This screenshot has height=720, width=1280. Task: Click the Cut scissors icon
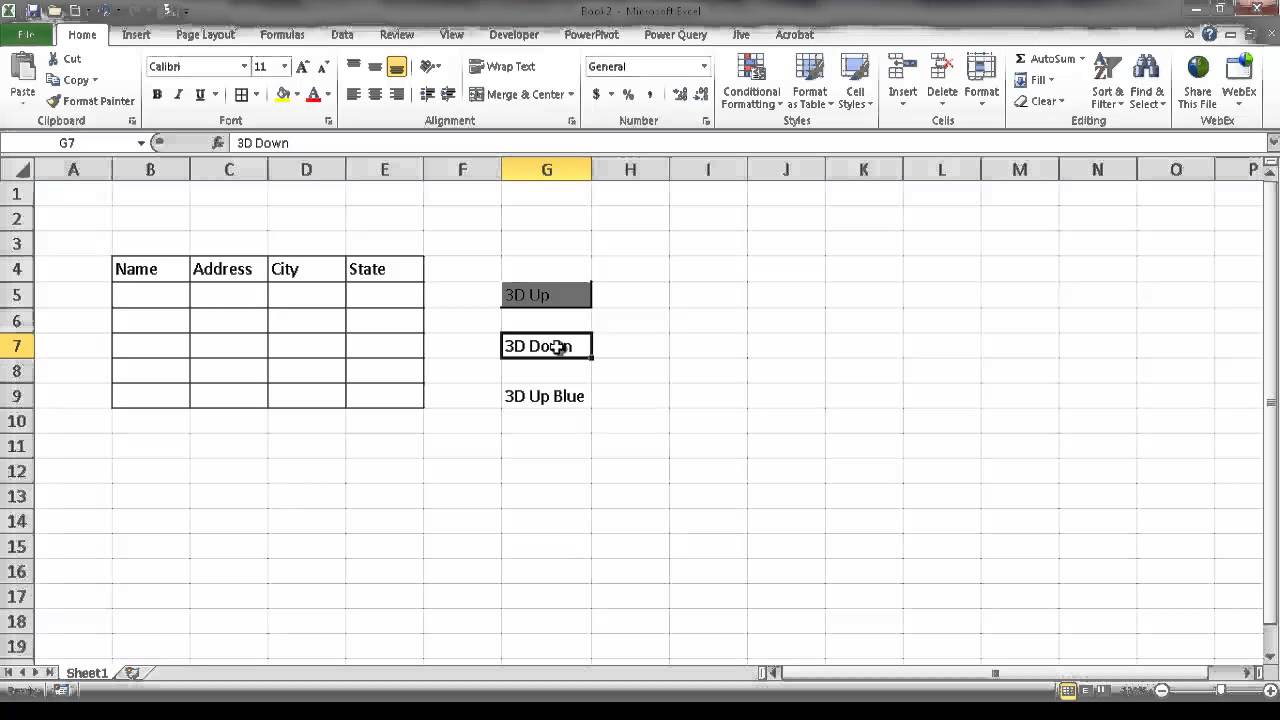point(54,59)
